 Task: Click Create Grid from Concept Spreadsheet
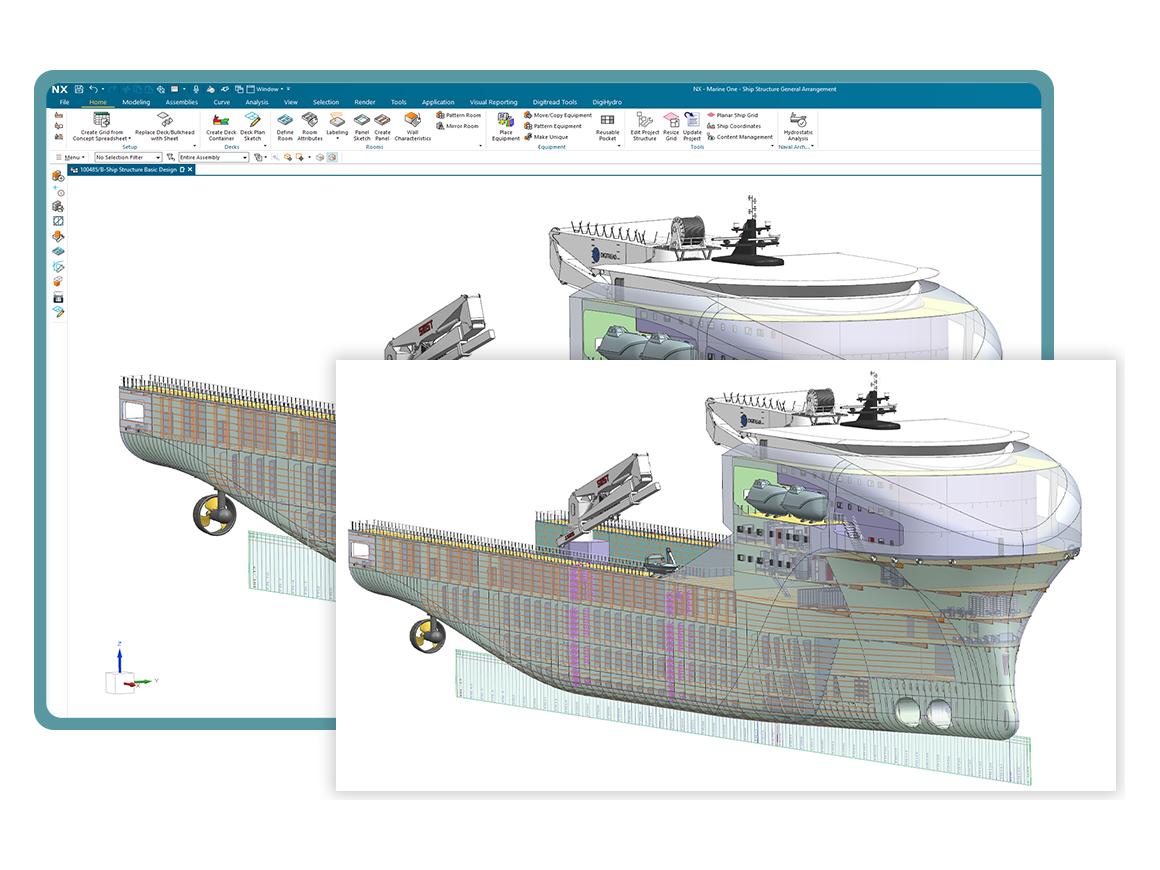click(x=101, y=127)
